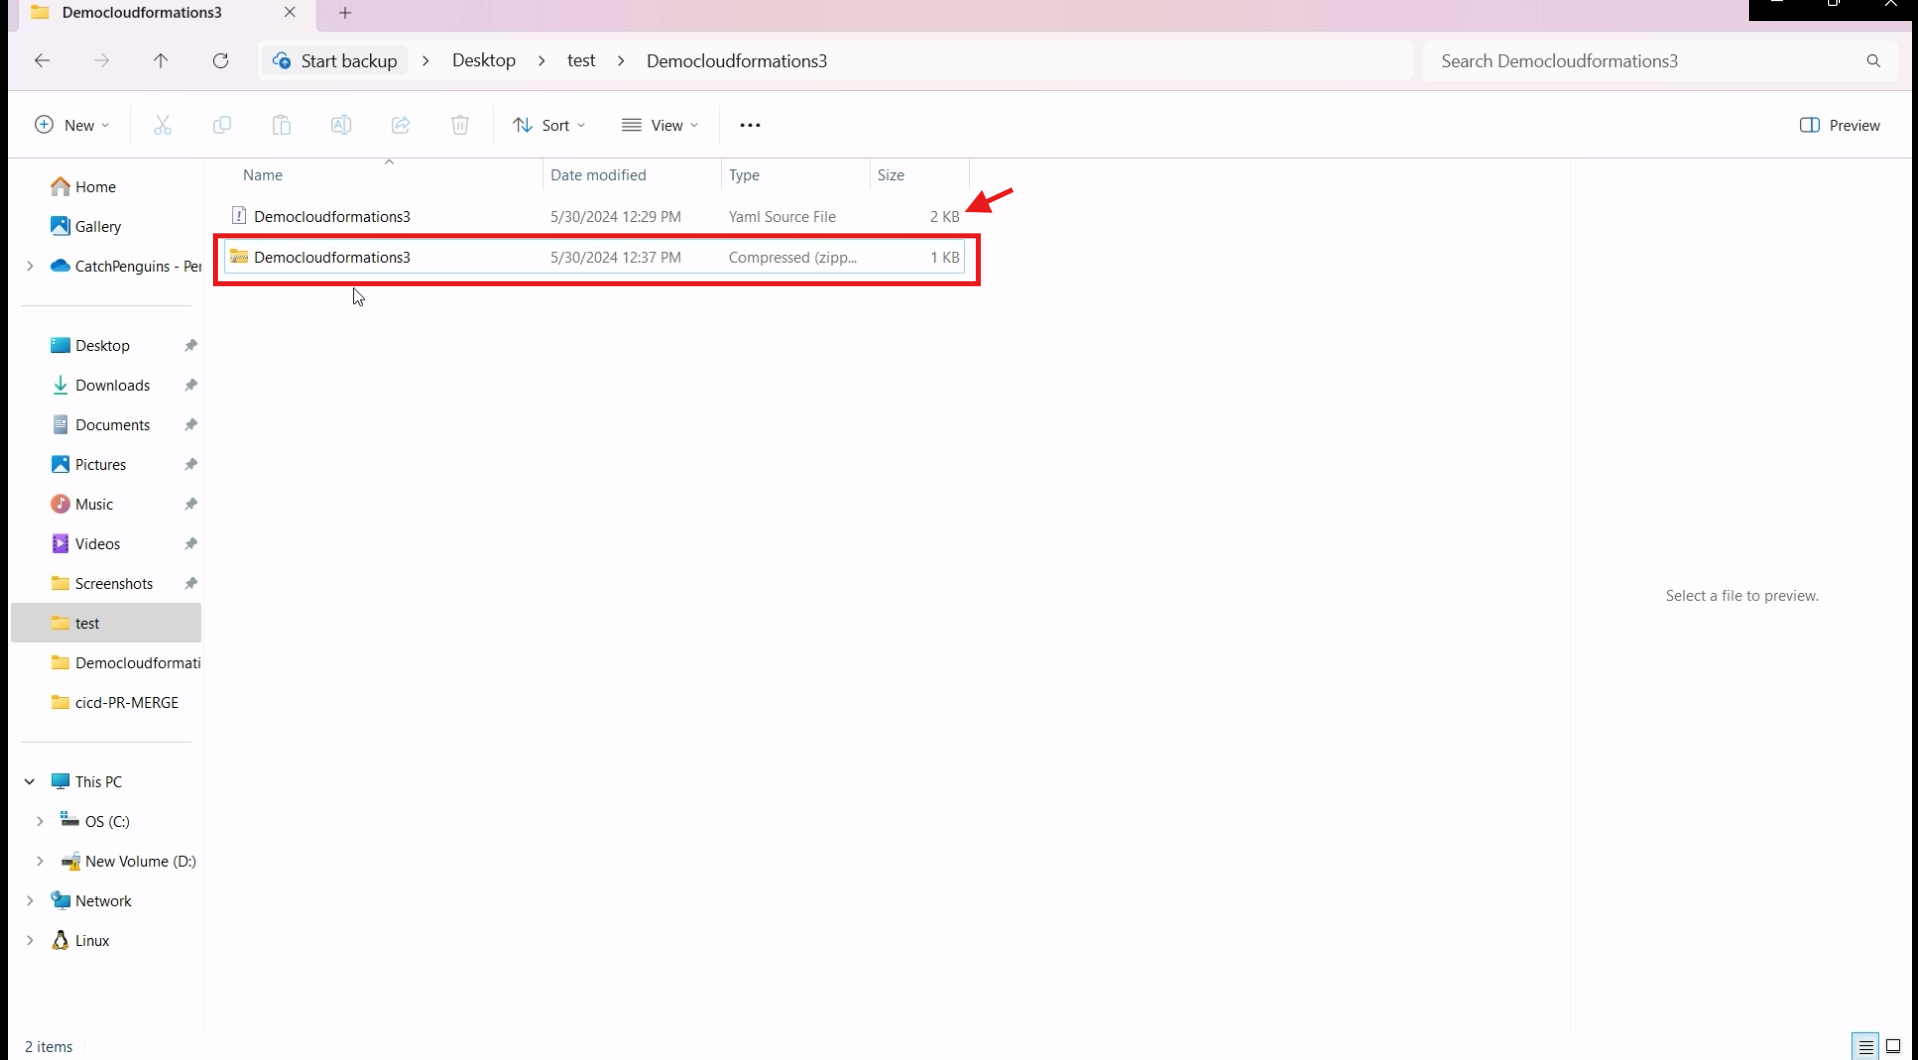Viewport: 1918px width, 1060px height.
Task: Unpin Pictures using its pin icon
Action: [x=191, y=464]
